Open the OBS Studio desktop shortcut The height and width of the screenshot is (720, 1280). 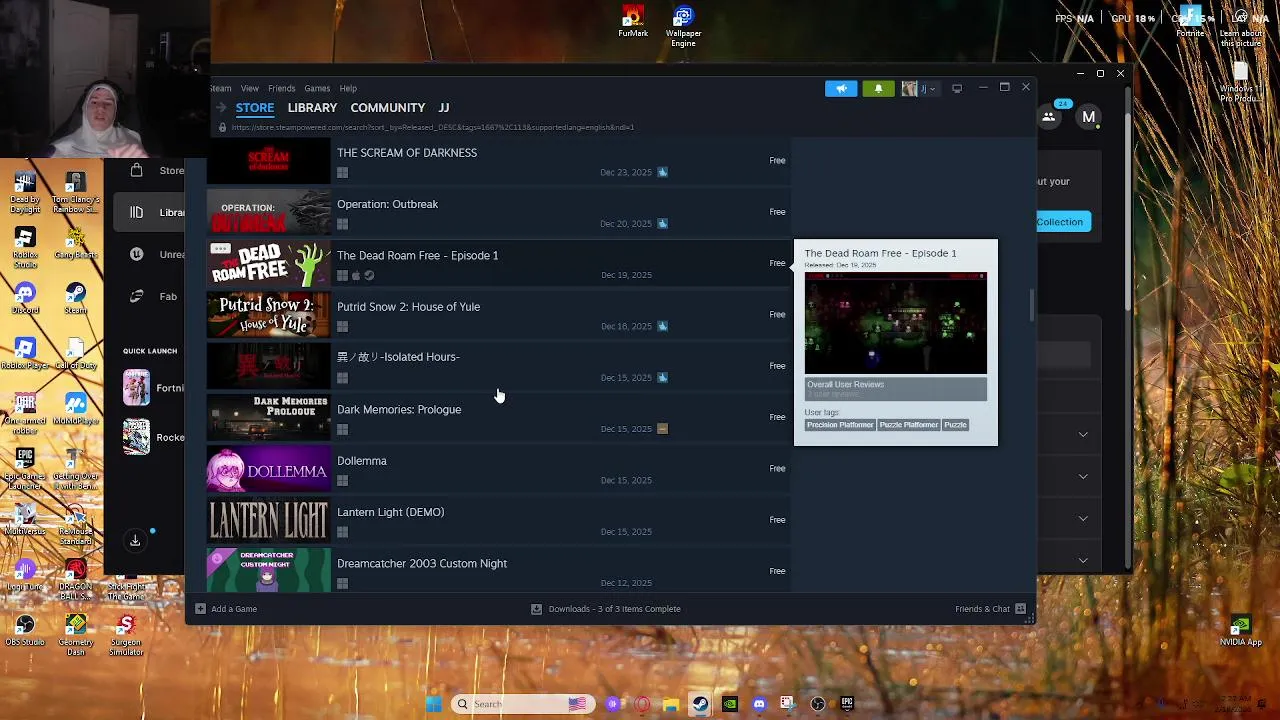pyautogui.click(x=25, y=630)
